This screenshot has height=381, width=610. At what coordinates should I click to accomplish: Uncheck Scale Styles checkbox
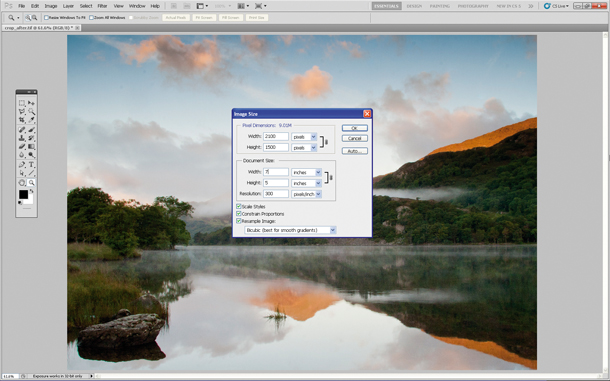239,206
